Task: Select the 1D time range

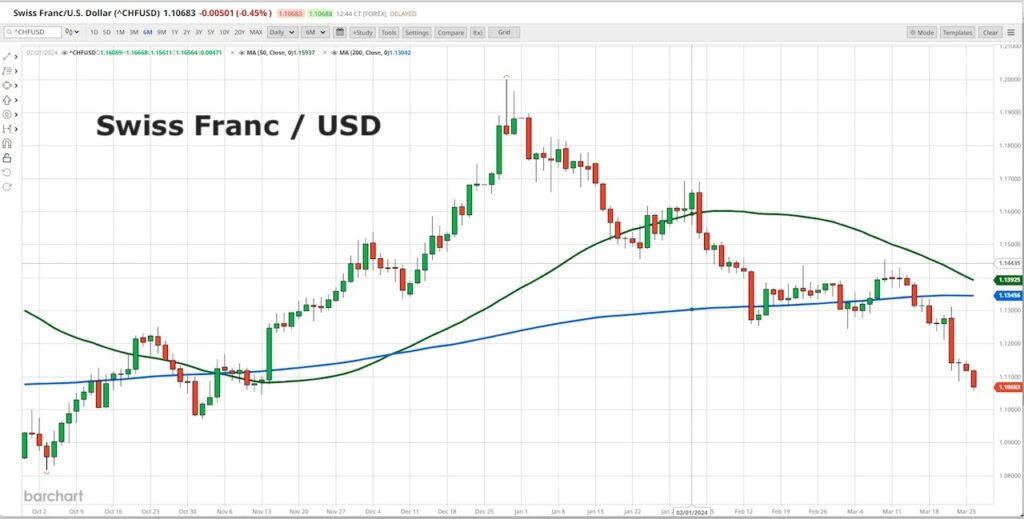Action: pos(94,32)
